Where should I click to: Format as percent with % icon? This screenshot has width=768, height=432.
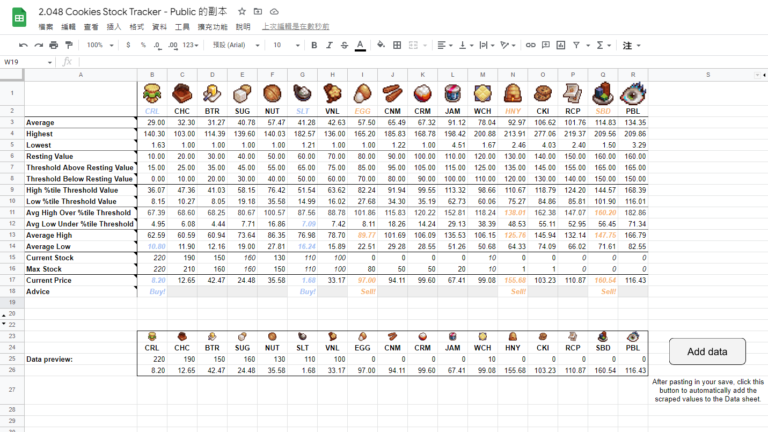(143, 45)
